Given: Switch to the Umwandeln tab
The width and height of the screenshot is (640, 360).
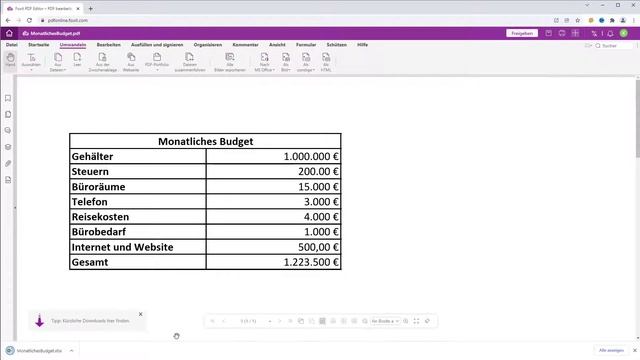Looking at the screenshot, I should [x=73, y=44].
